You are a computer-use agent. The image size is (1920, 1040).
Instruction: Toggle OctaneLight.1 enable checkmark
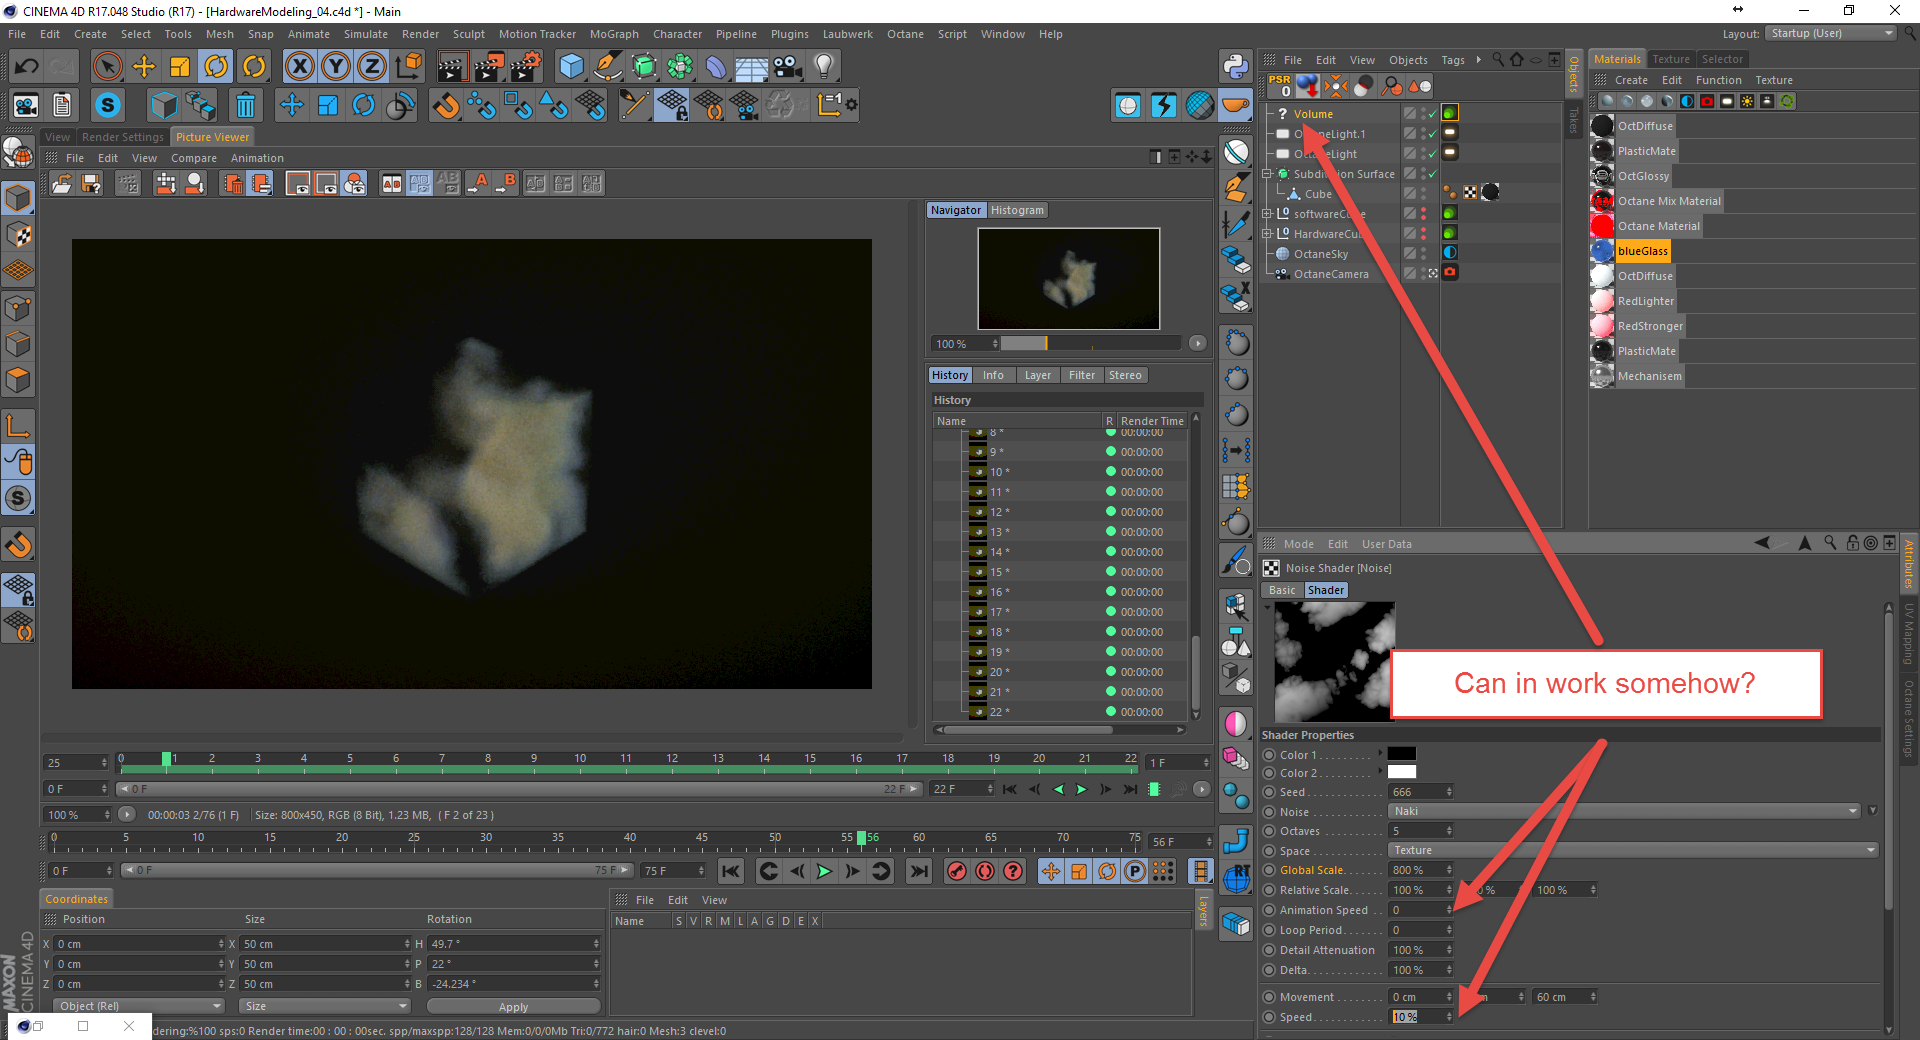click(1432, 134)
